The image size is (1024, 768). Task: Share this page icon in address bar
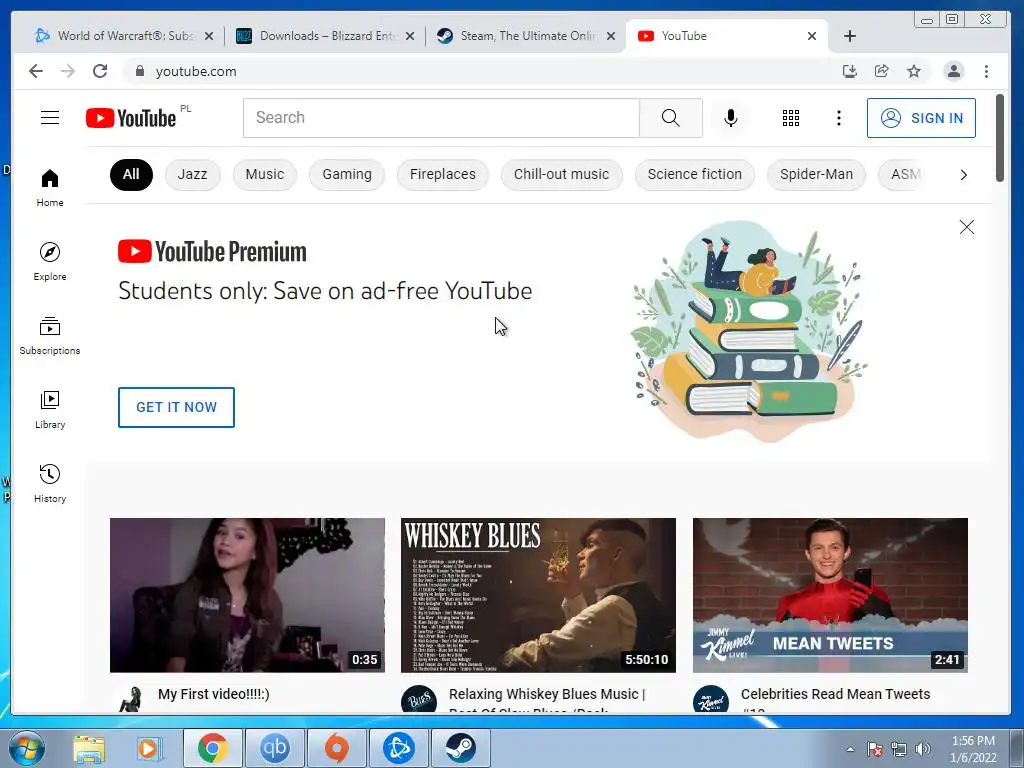click(882, 71)
